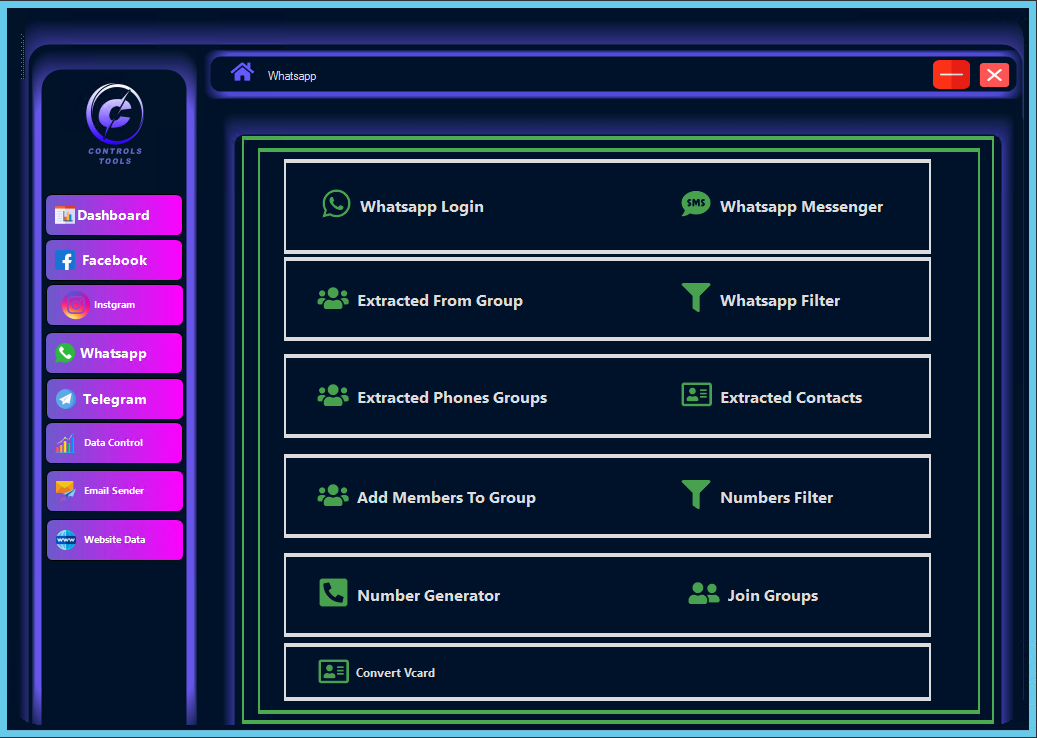Screen dimensions: 1037x738
Task: Click the SMS bubble icon for Whatsapp Messenger
Action: [696, 204]
